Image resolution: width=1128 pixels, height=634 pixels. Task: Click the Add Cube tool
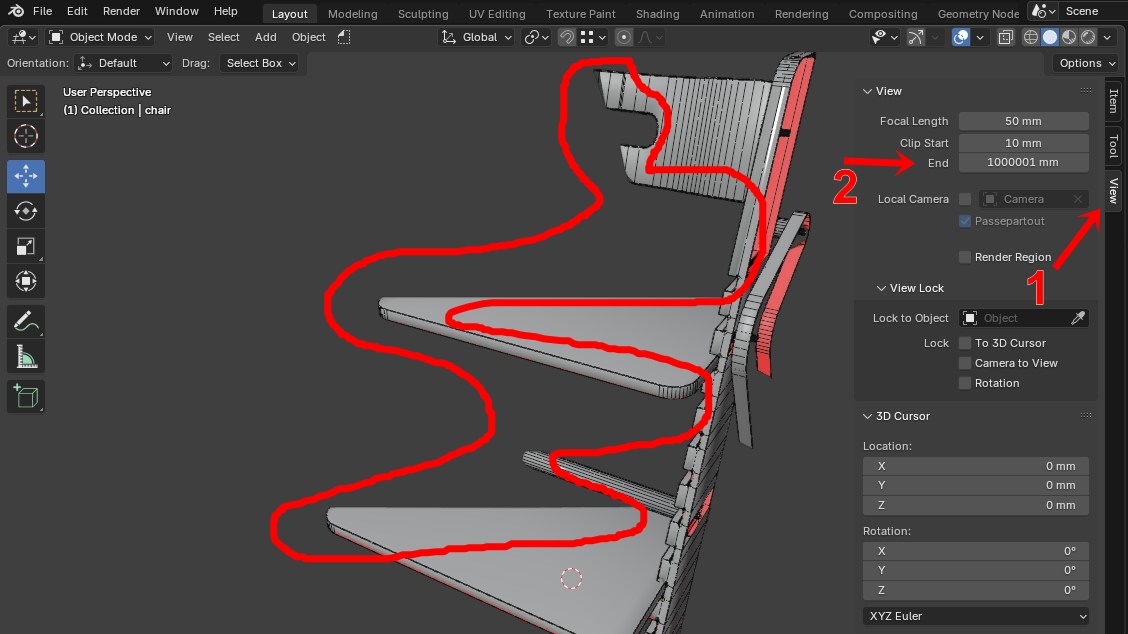26,396
